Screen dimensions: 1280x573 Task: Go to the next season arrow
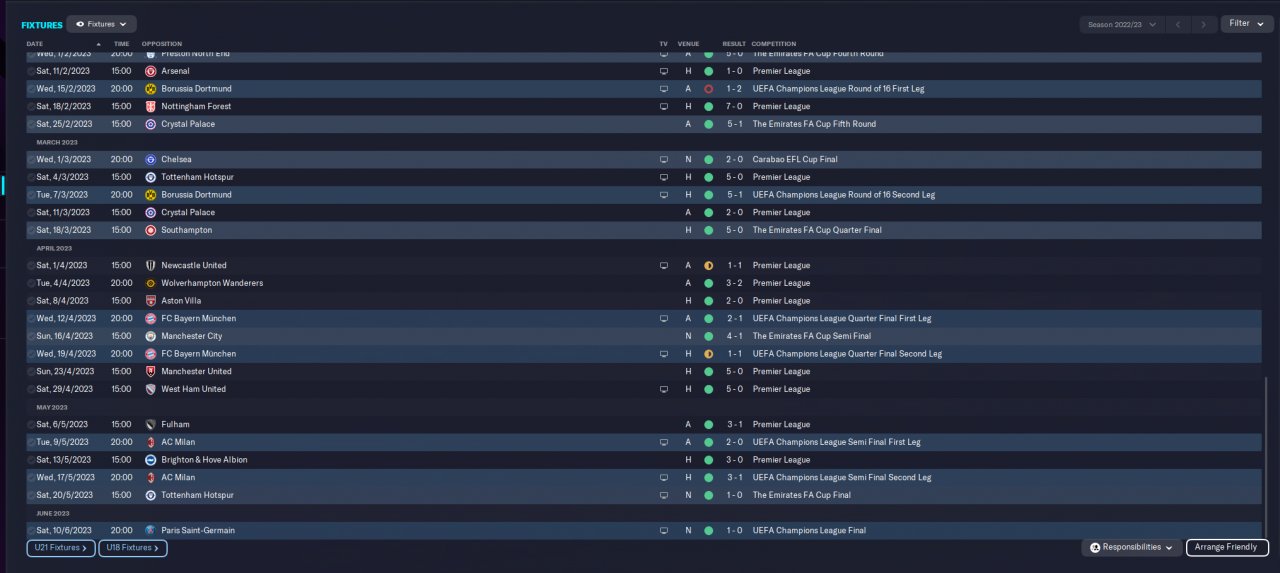1204,24
